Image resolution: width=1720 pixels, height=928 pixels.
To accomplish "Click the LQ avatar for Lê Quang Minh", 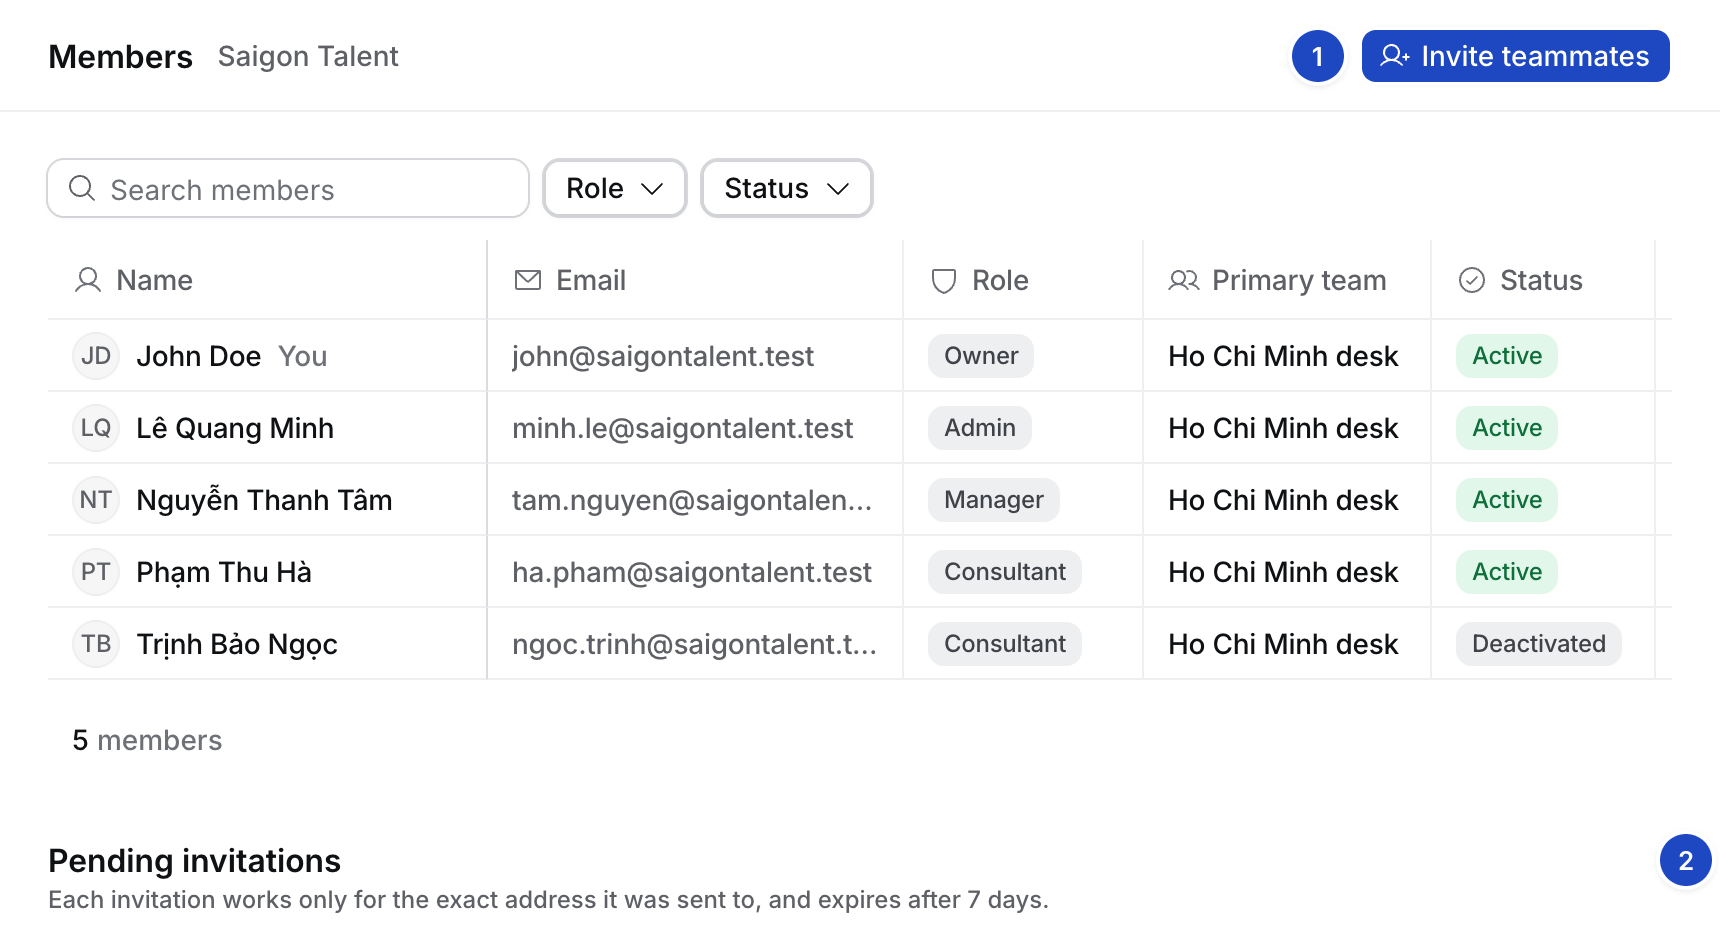I will [x=96, y=428].
